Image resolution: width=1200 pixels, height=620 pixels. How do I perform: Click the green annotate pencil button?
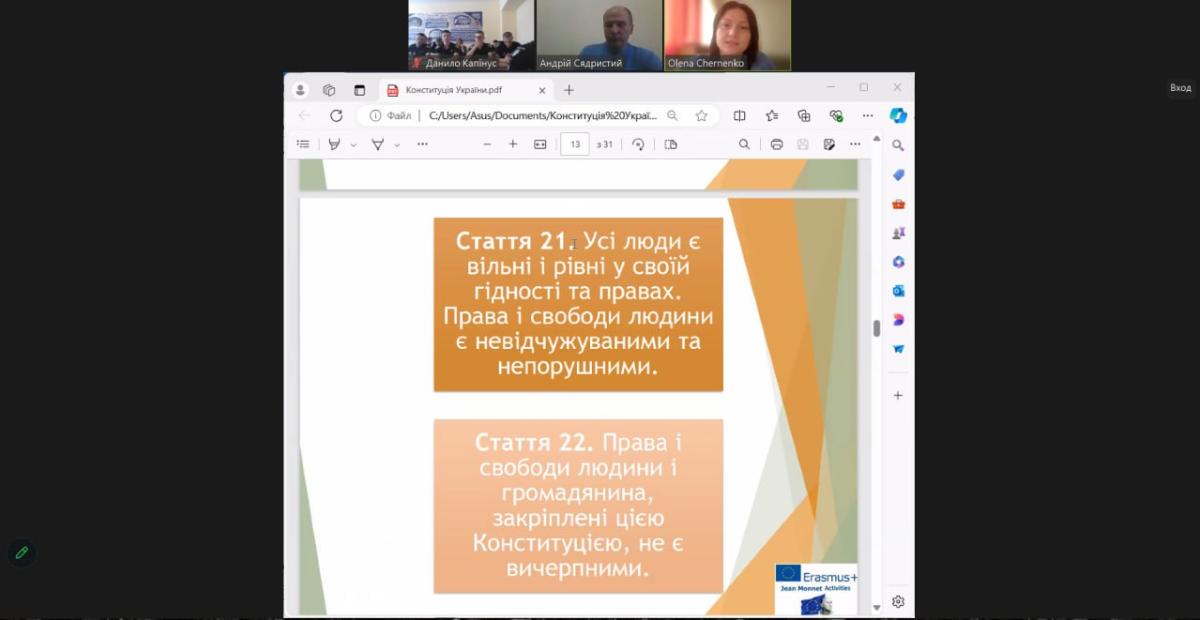(x=21, y=552)
